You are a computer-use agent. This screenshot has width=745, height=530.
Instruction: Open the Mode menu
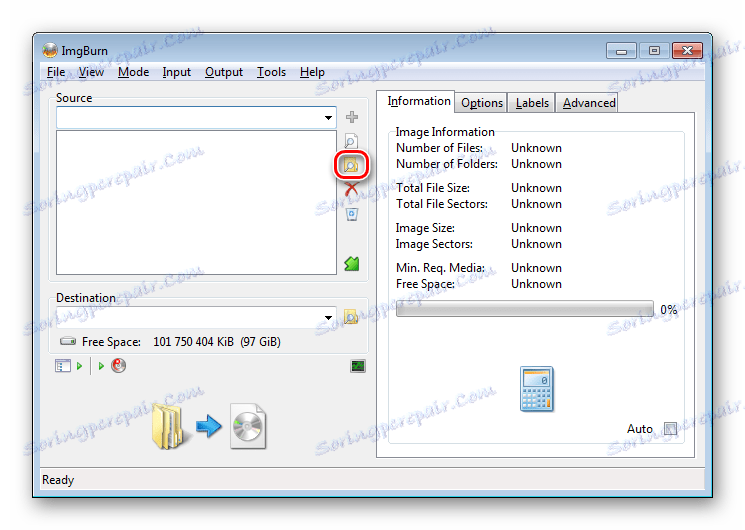pos(133,72)
